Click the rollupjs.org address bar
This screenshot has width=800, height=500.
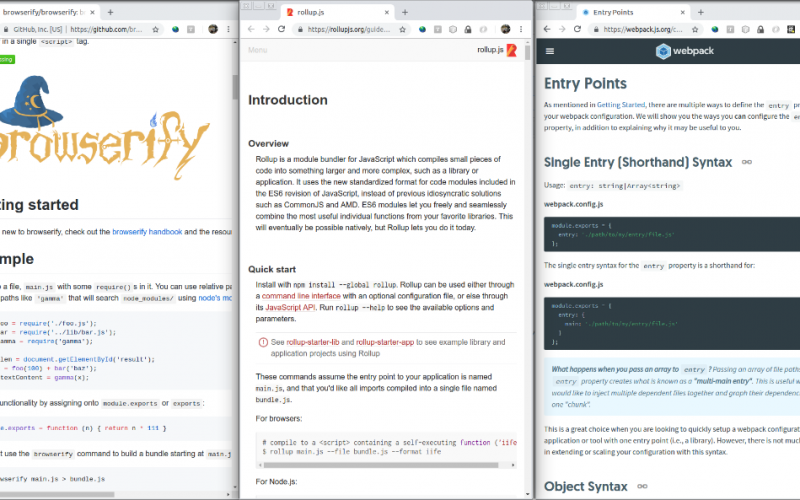tap(348, 30)
